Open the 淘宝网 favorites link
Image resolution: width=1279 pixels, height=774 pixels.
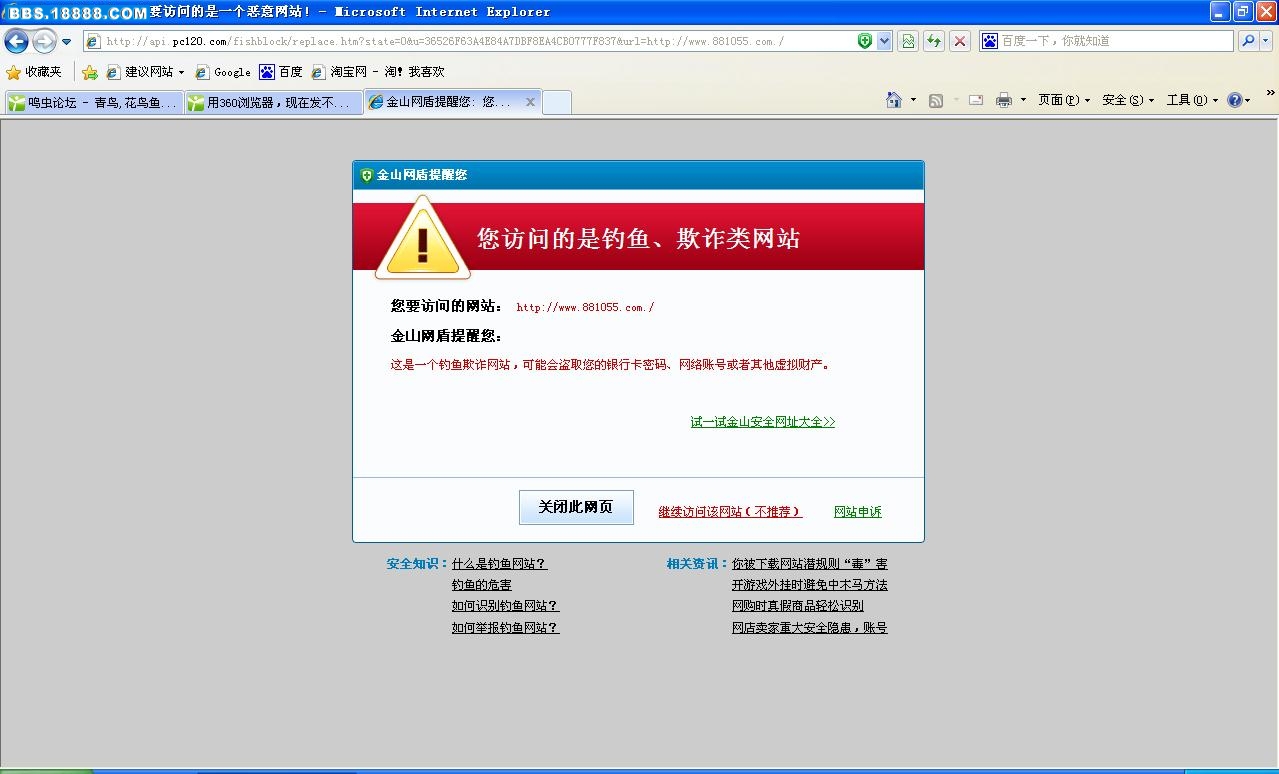(378, 72)
